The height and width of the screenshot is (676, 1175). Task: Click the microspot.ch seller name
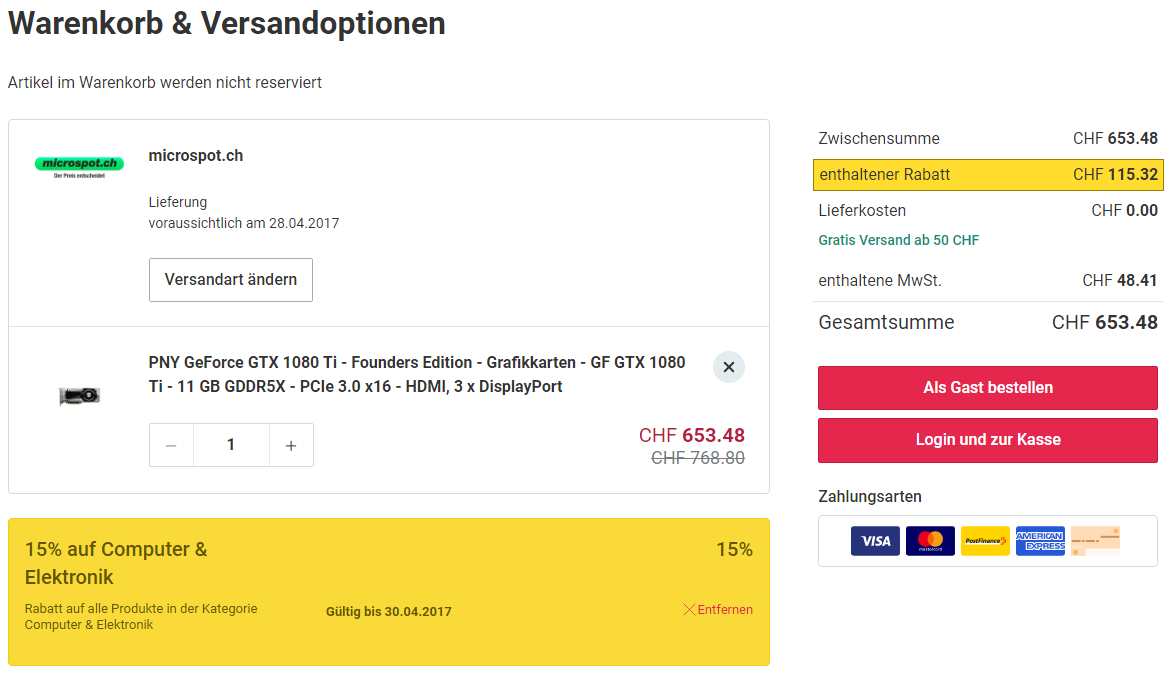(196, 156)
